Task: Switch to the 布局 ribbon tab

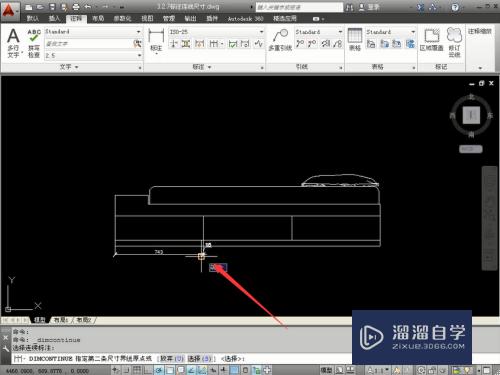Action: point(98,19)
